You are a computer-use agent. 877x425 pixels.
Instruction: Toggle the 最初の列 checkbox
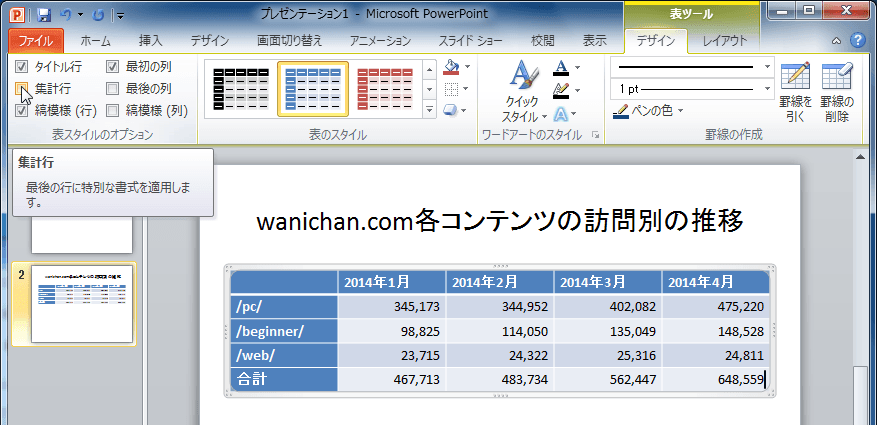tap(112, 67)
